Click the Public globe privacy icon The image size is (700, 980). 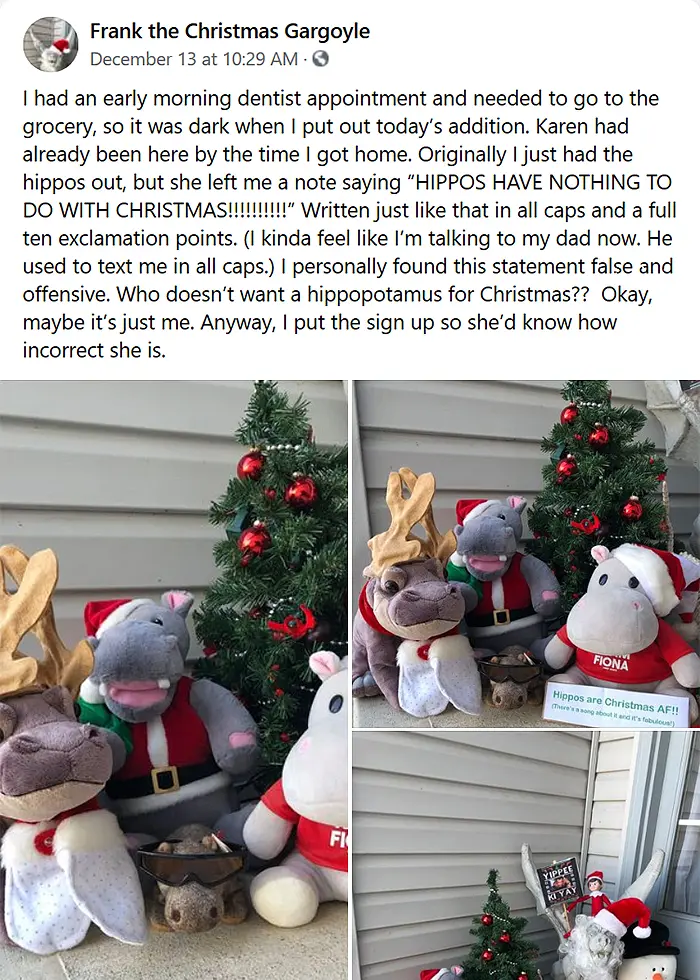[x=320, y=59]
